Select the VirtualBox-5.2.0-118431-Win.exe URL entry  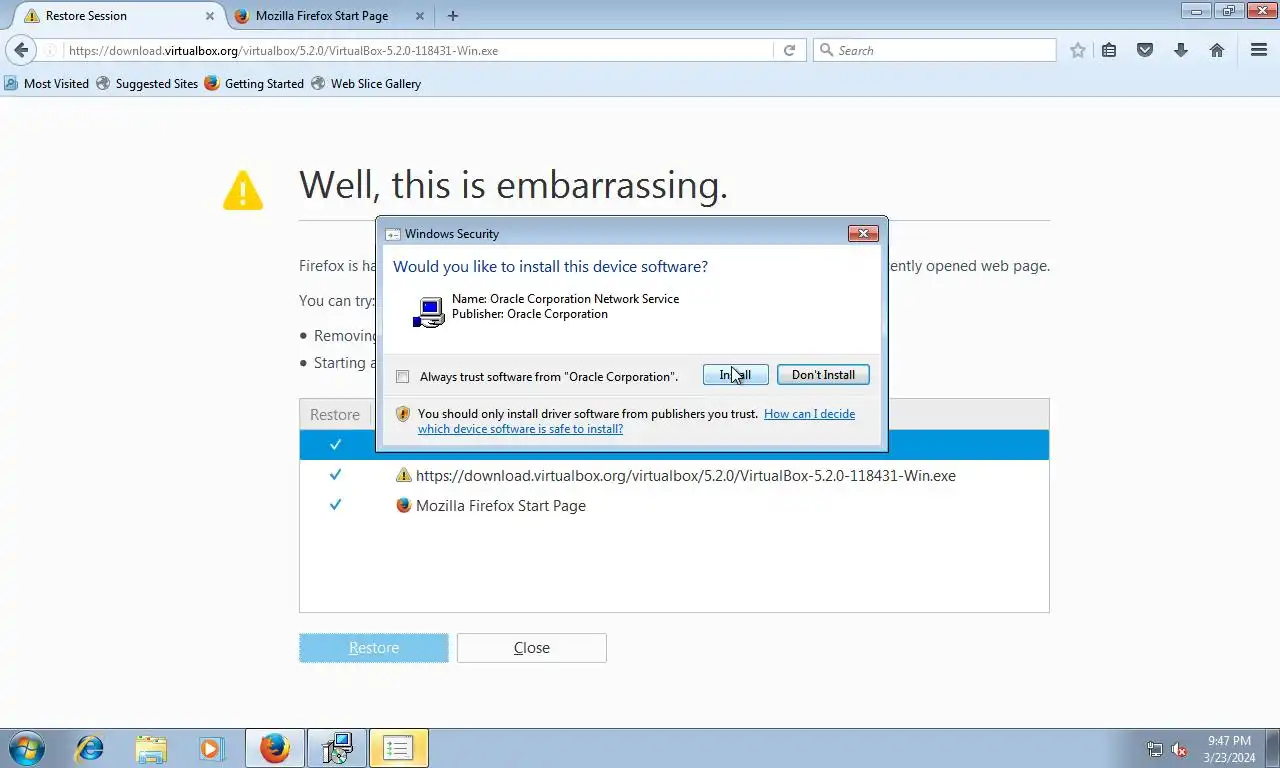pos(685,476)
